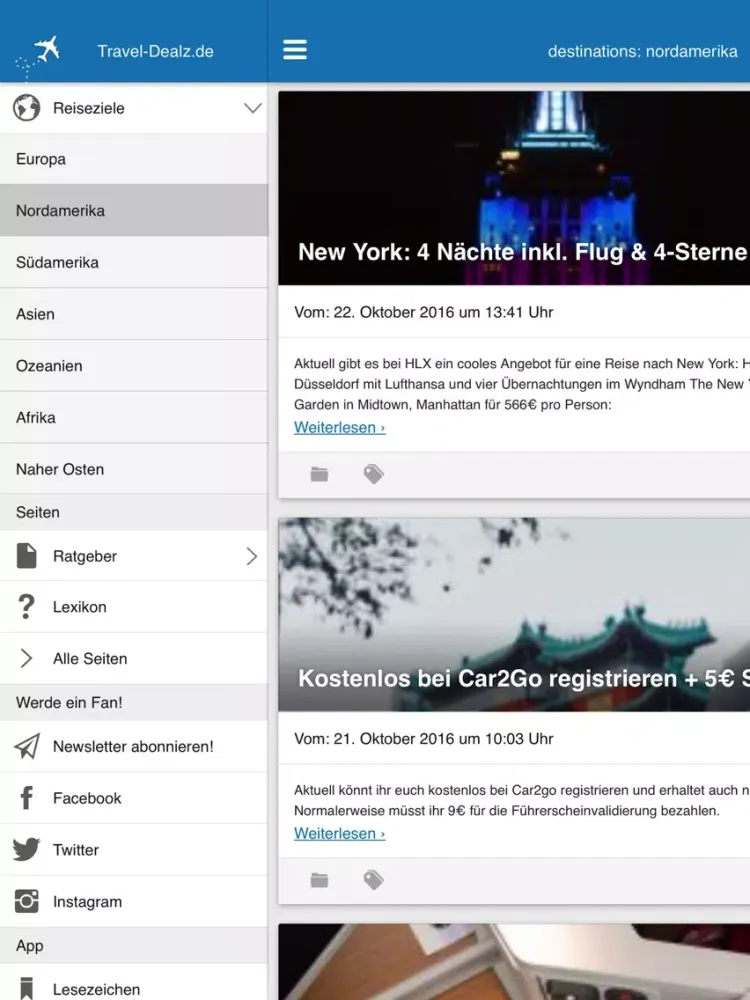Click folder category icon under Car2Go article
The height and width of the screenshot is (1000, 750).
click(319, 880)
